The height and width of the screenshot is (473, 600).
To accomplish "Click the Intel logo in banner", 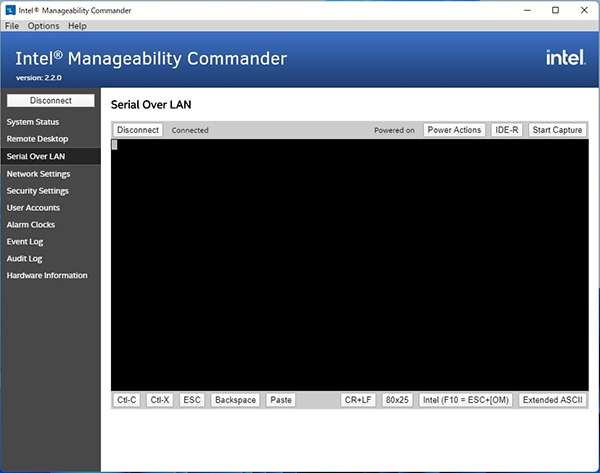I will [566, 57].
